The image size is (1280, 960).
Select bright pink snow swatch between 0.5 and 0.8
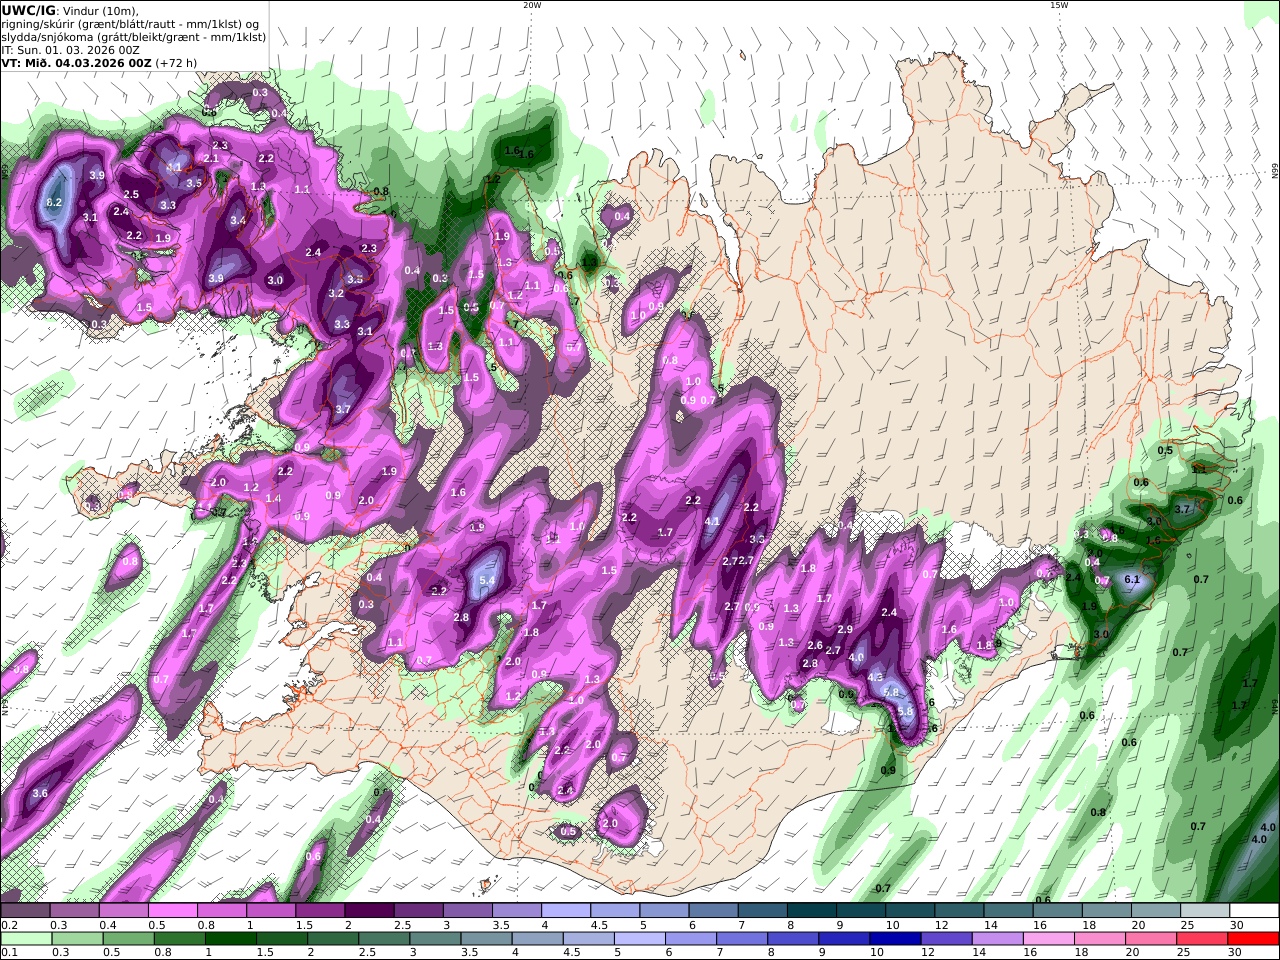tap(172, 911)
